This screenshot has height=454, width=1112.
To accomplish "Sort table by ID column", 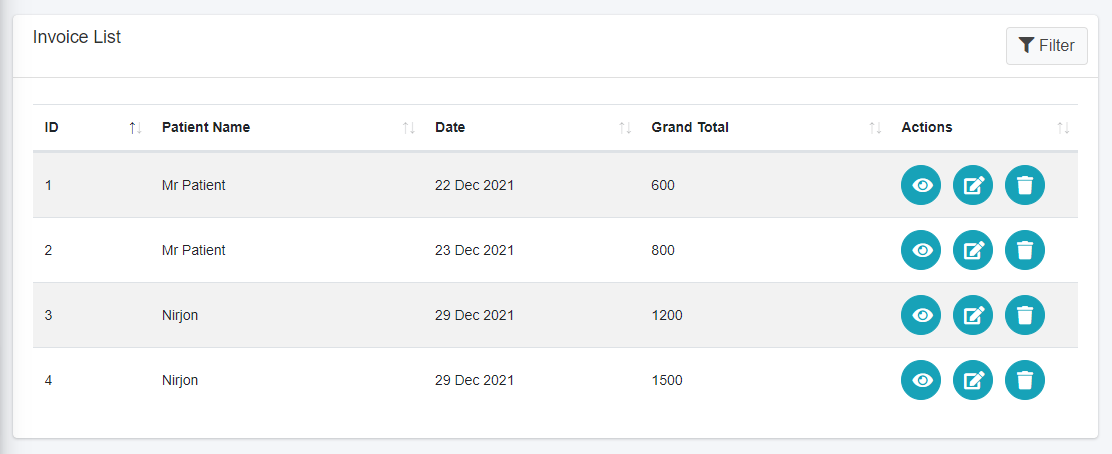I will click(x=52, y=127).
